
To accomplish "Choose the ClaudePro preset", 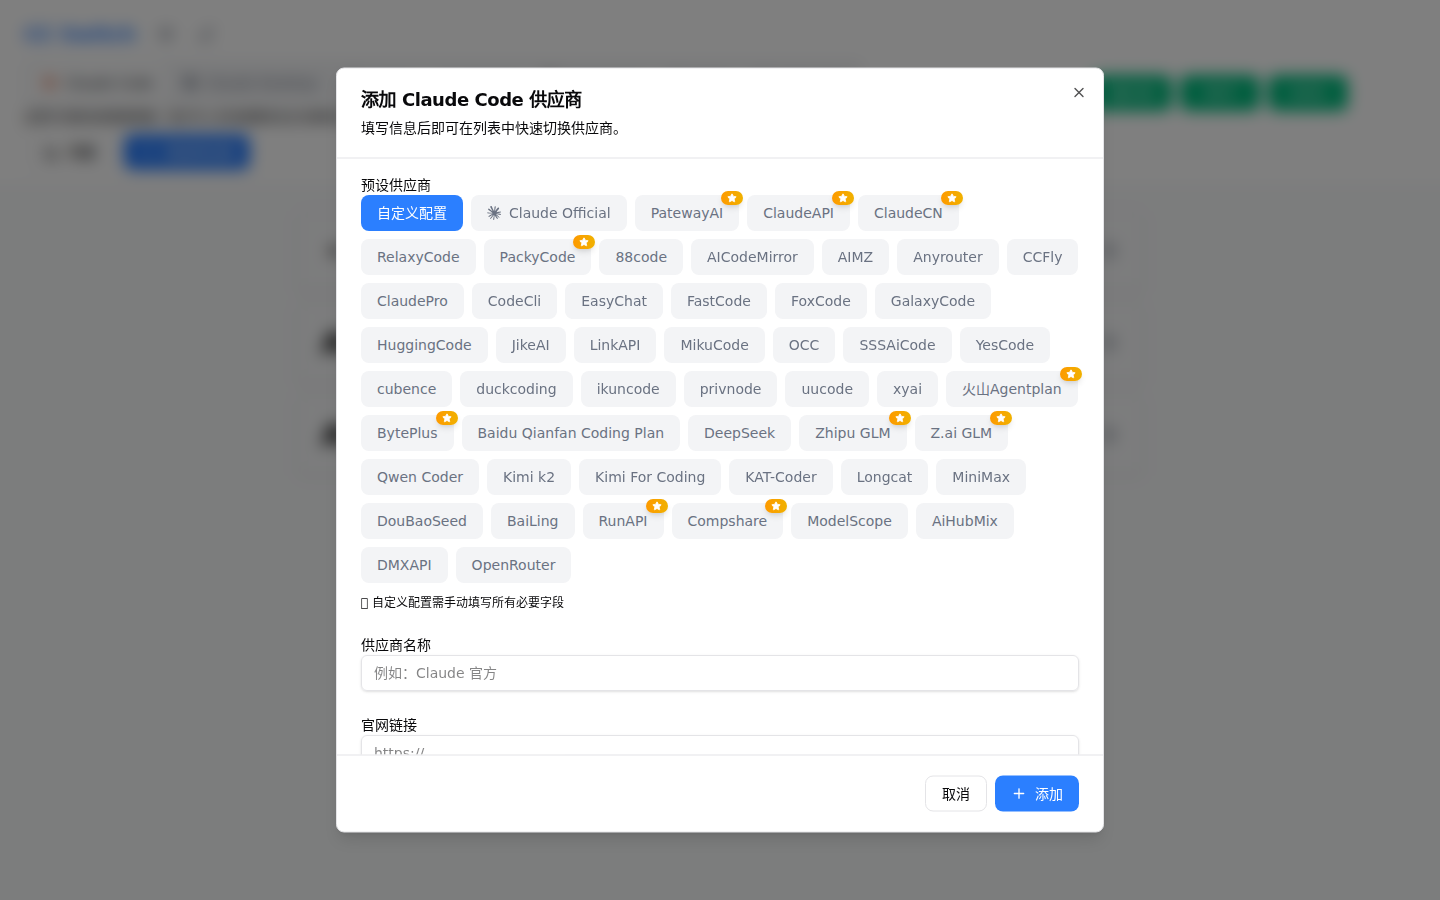I will [x=412, y=301].
